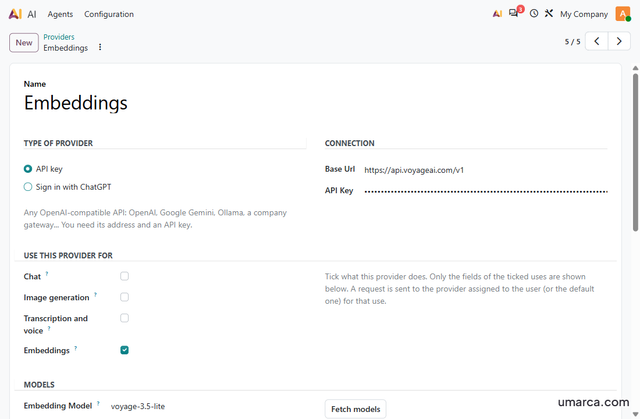
Task: Show help tooltip for Transcription and voice
Action: [x=49, y=328]
